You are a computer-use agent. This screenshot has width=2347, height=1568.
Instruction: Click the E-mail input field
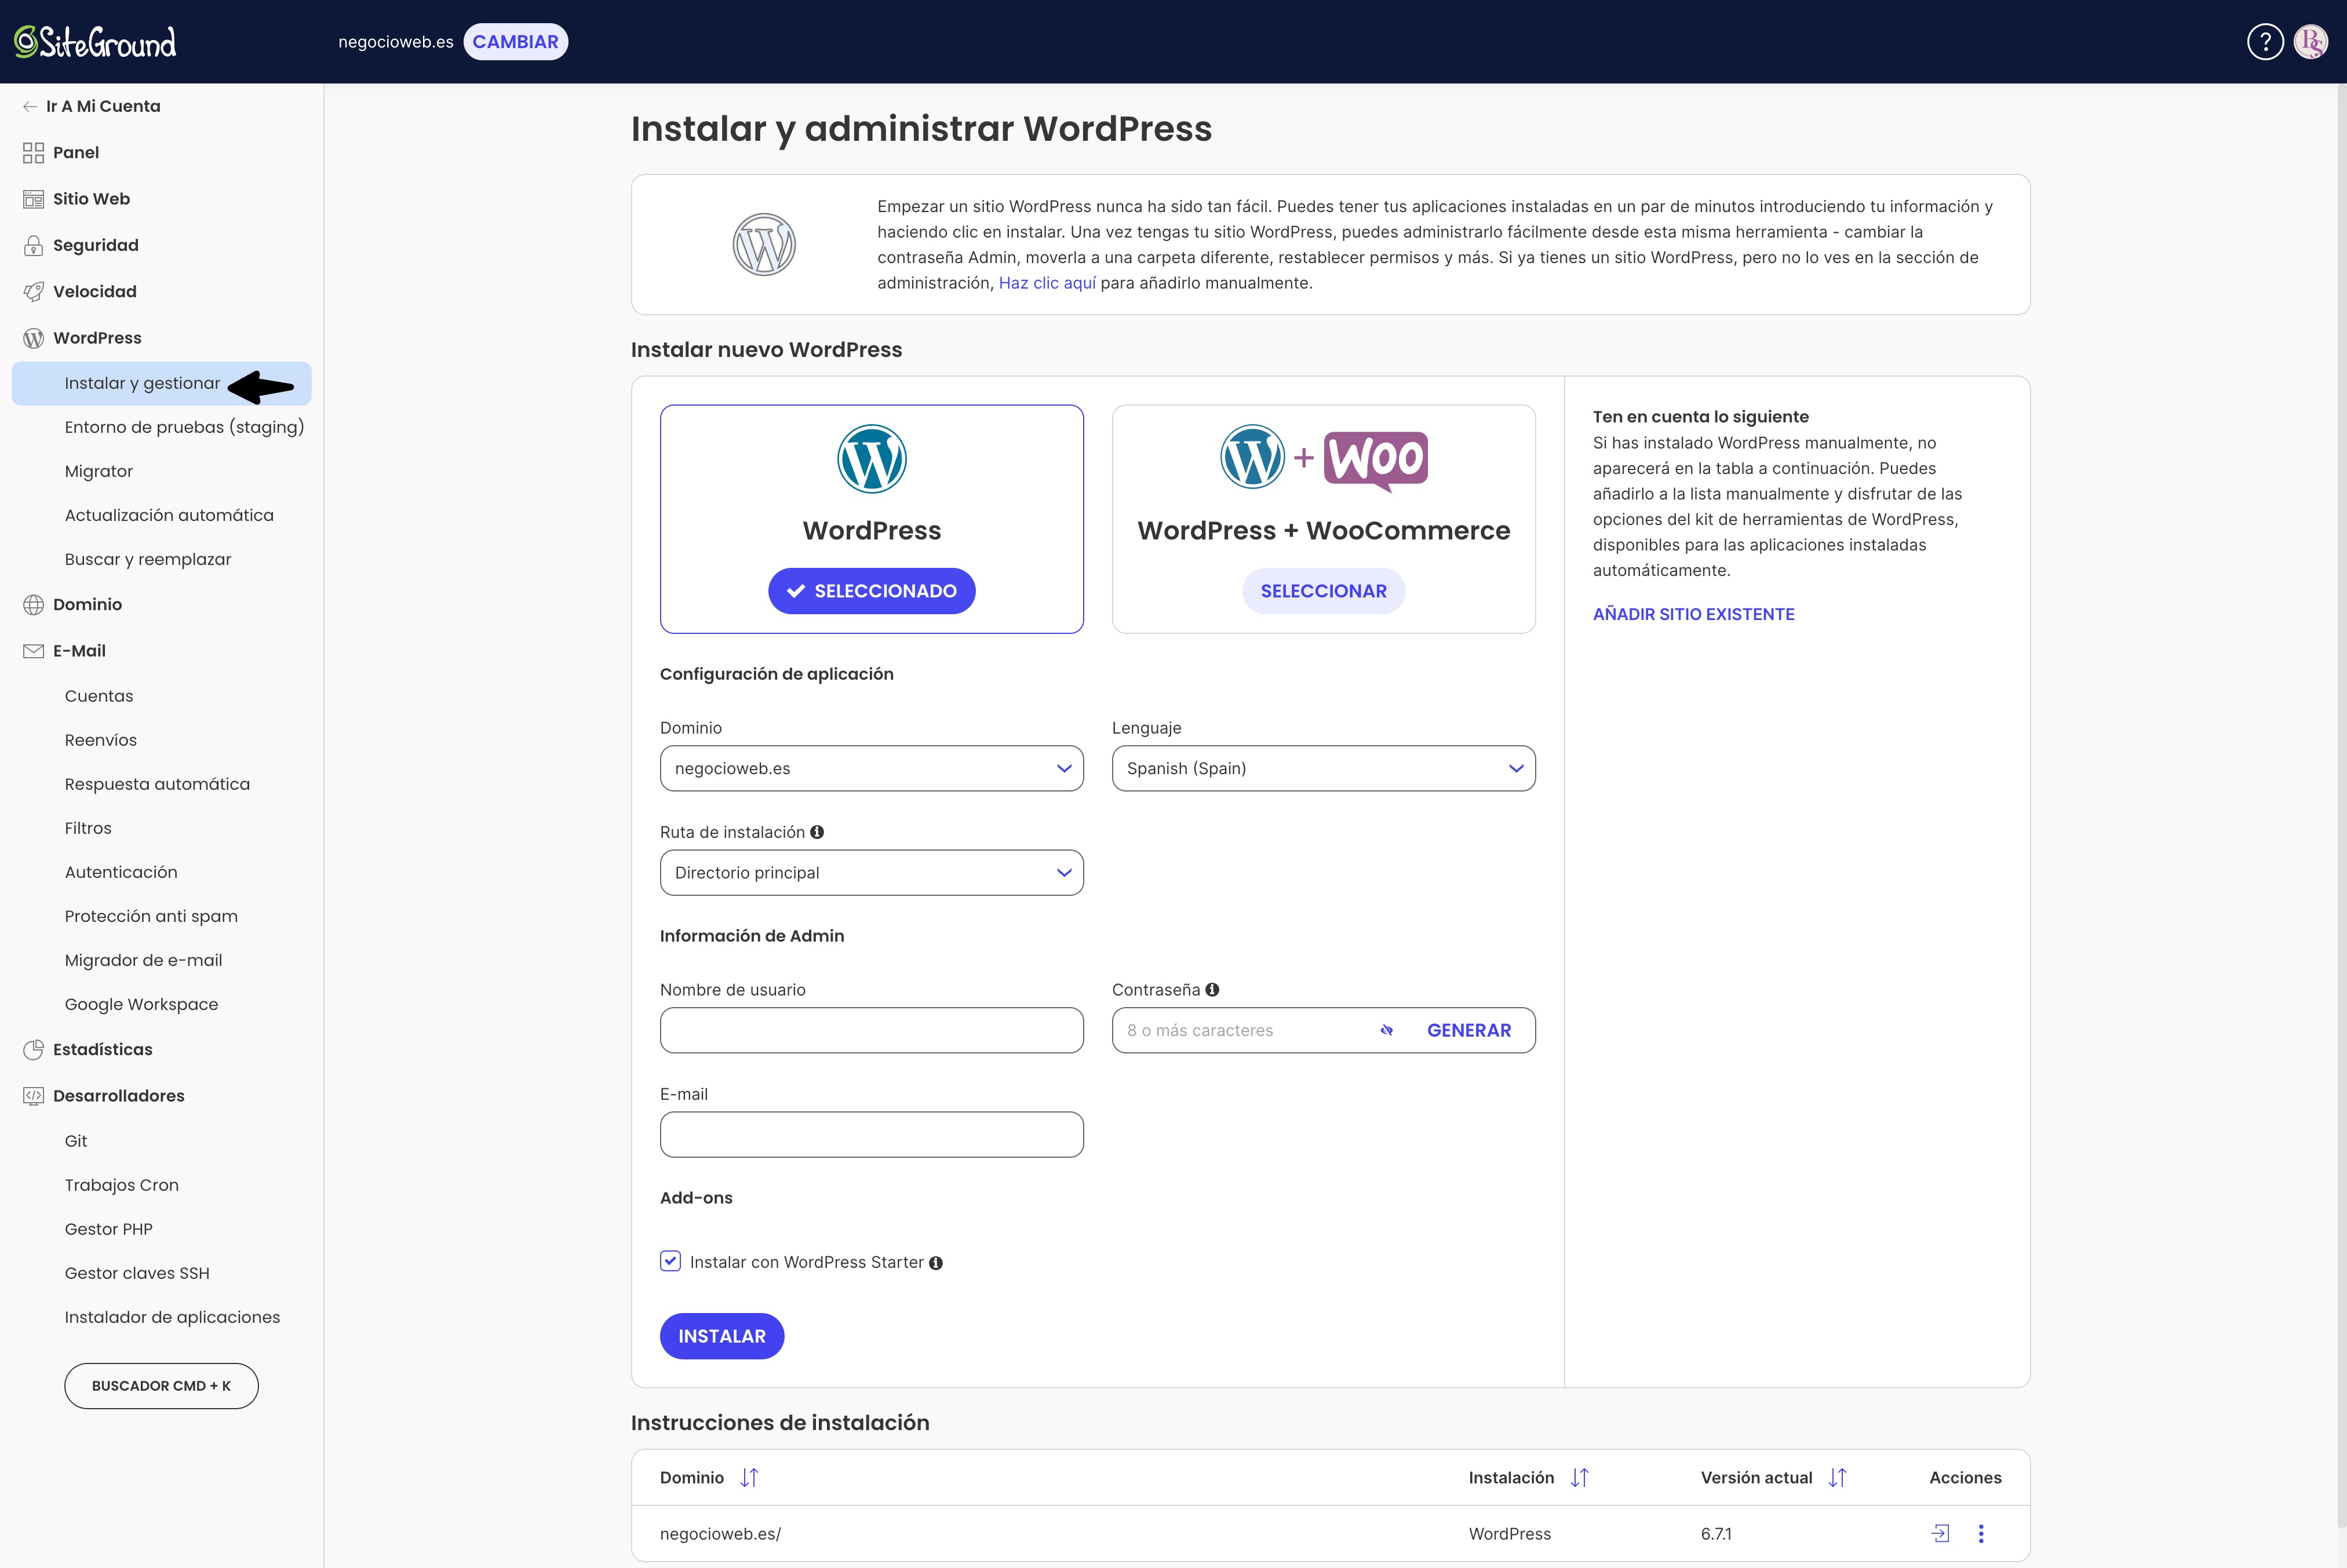click(872, 1135)
